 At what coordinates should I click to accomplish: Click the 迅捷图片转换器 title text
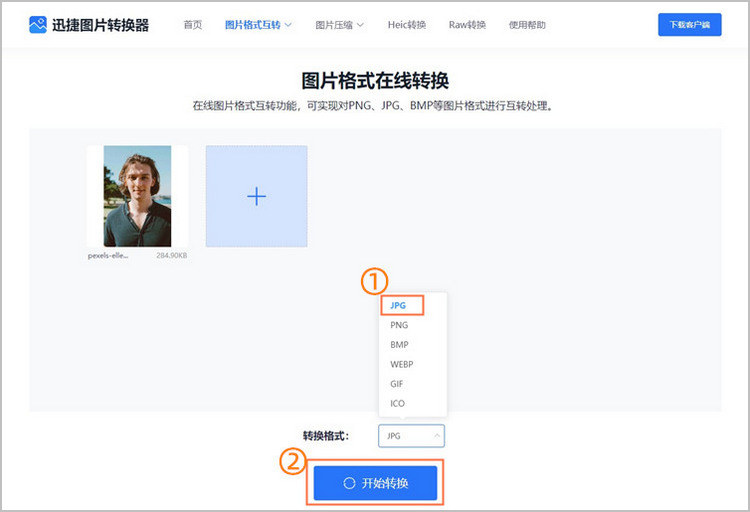[100, 25]
